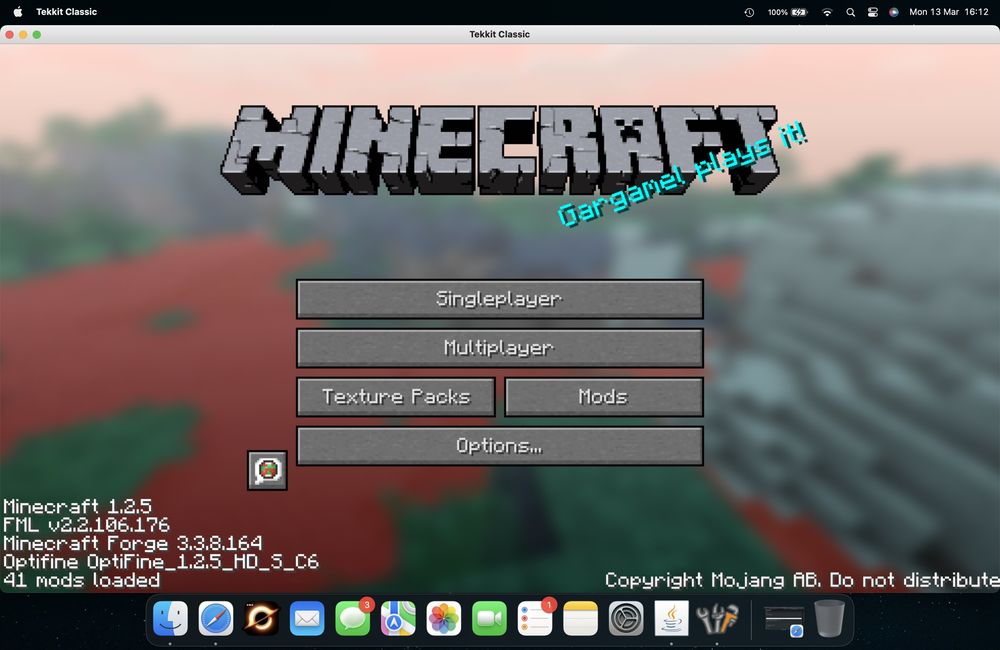This screenshot has height=650, width=1000.
Task: Open the Texture Packs menu
Action: [395, 397]
